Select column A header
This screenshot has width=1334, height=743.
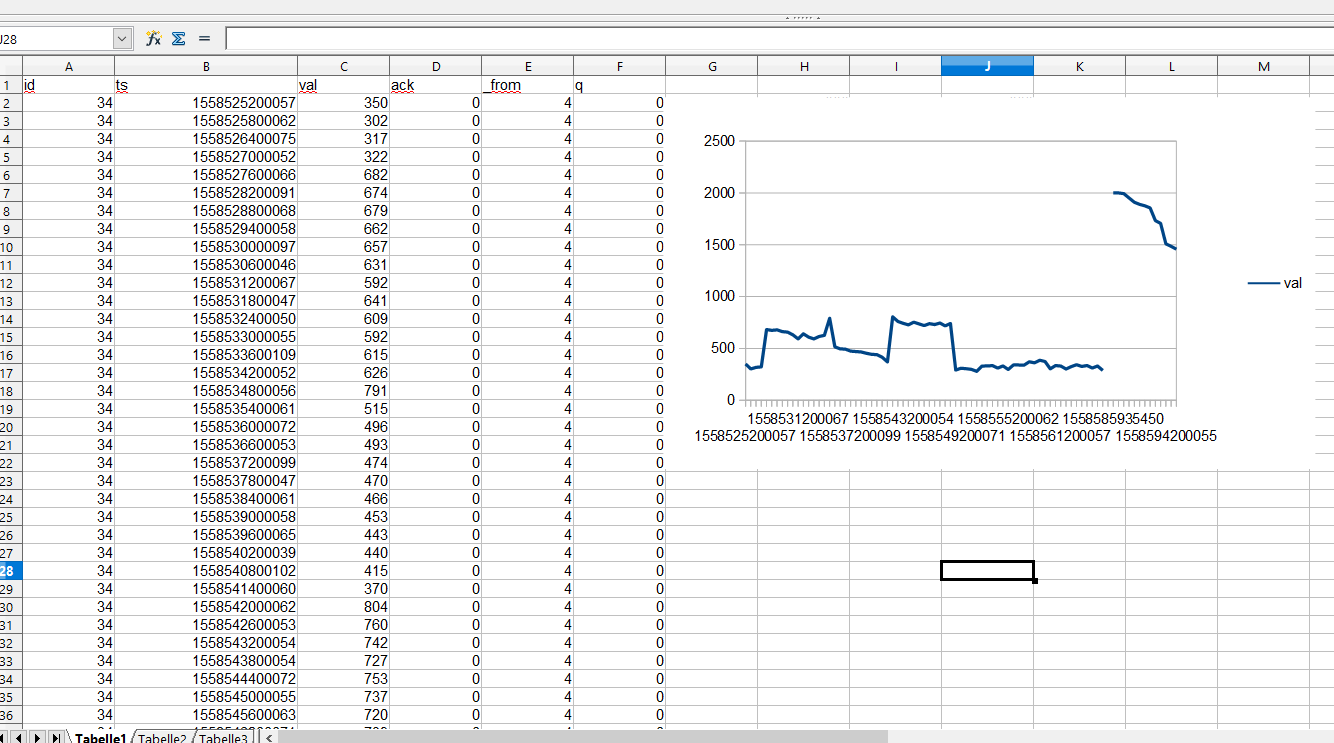tap(68, 66)
